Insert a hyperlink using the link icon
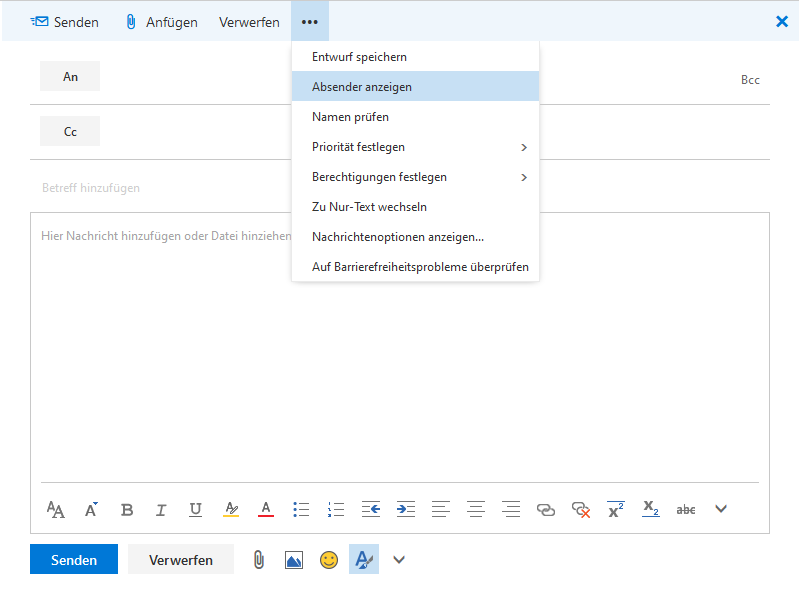 (545, 509)
